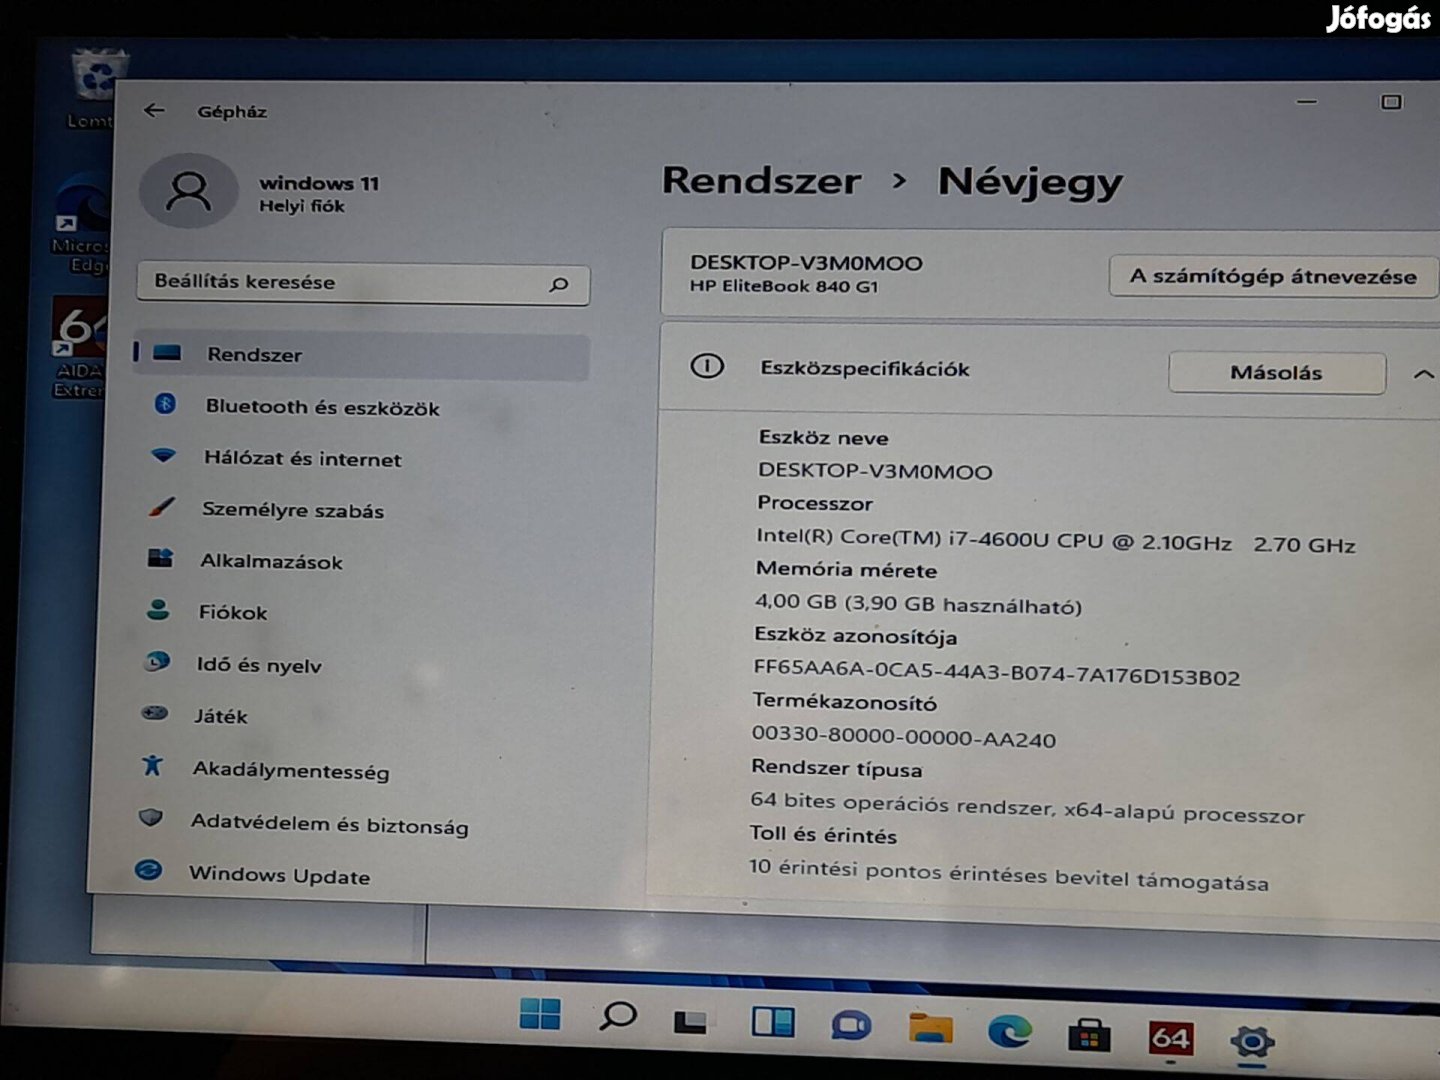Click A számítógép átnevezése button
Screen dimensions: 1440x1080
click(x=1272, y=276)
